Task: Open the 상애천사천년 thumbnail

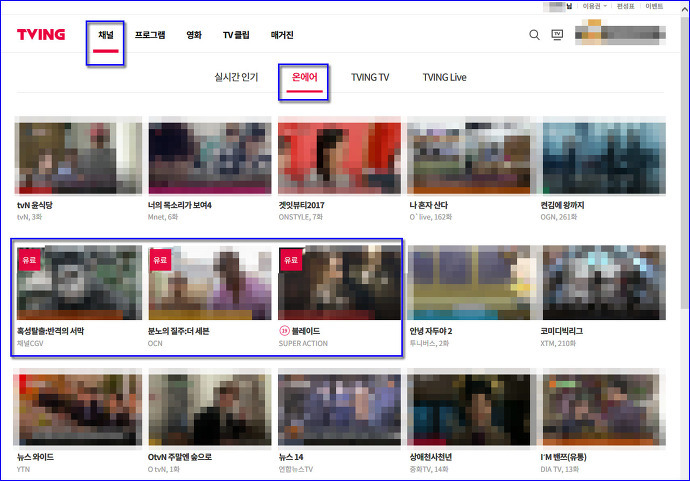Action: click(x=469, y=409)
